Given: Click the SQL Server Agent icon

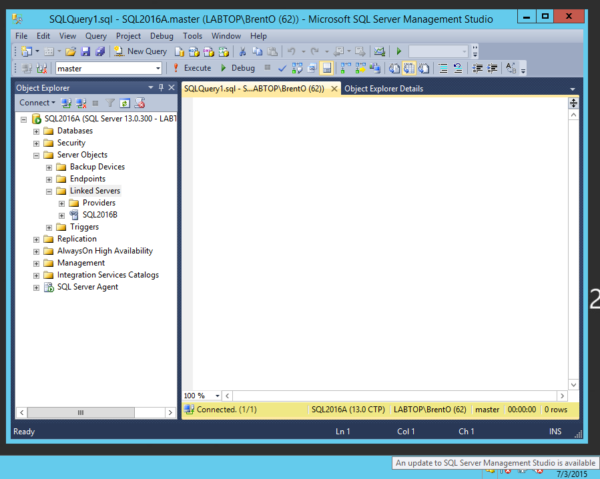Looking at the screenshot, I should [x=49, y=287].
